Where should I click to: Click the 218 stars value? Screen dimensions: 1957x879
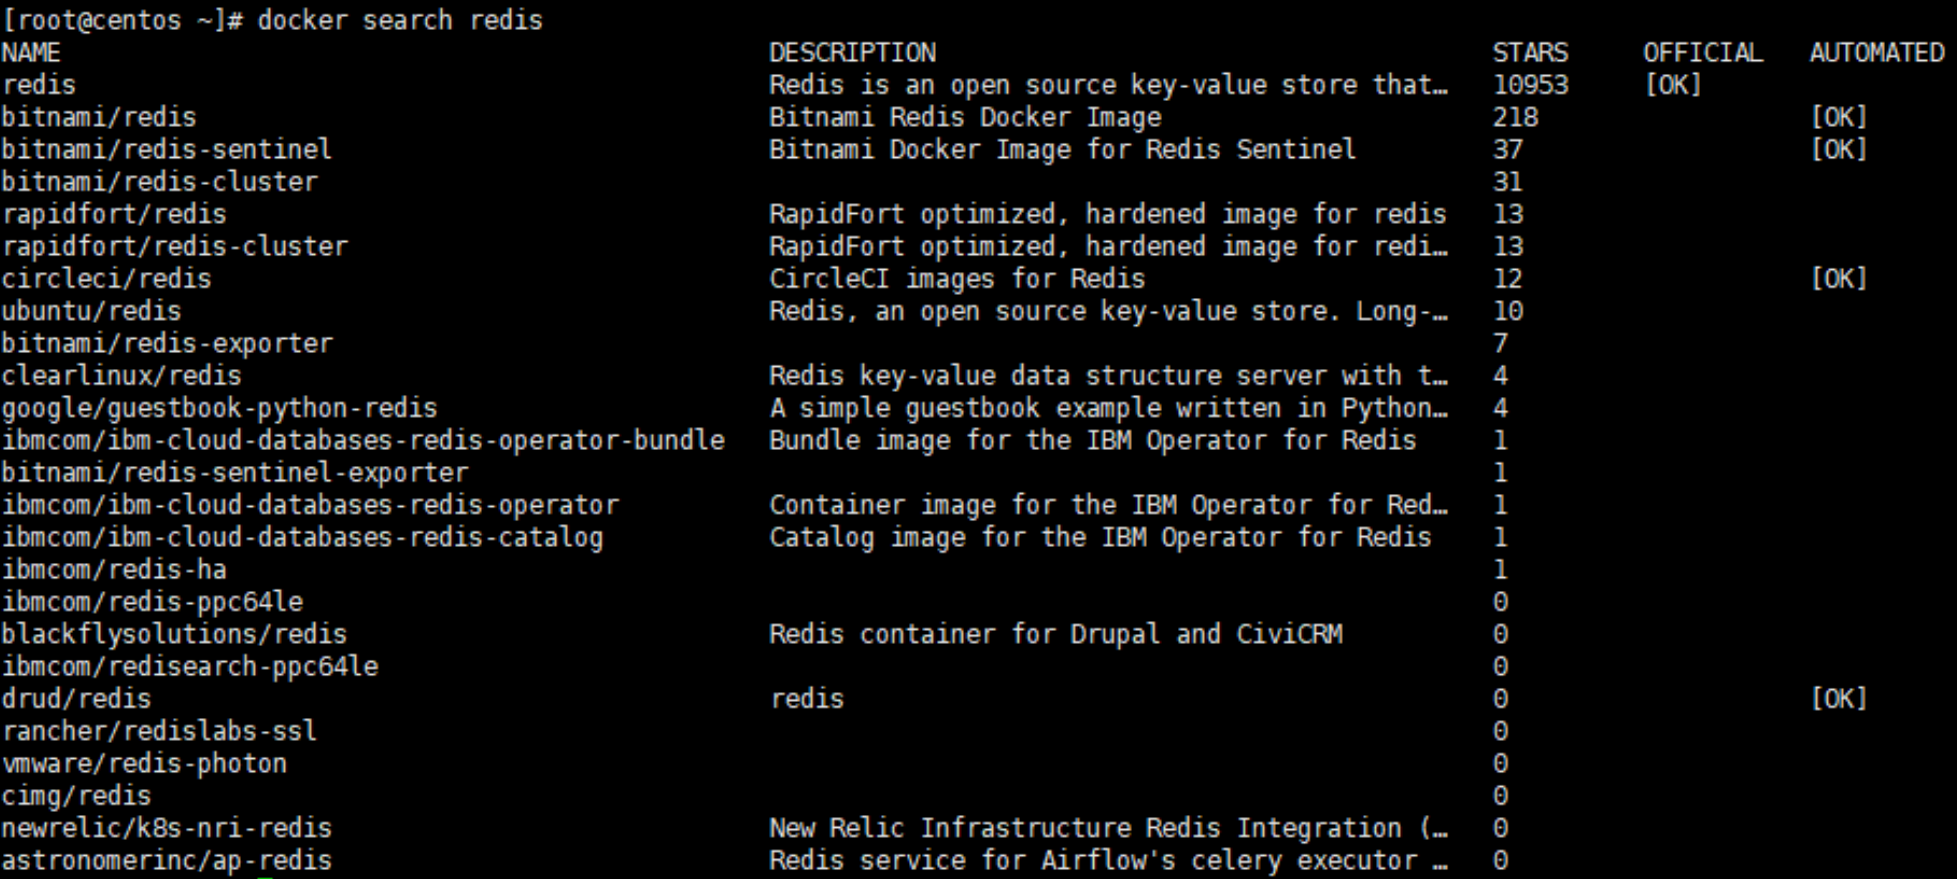[x=1515, y=117]
